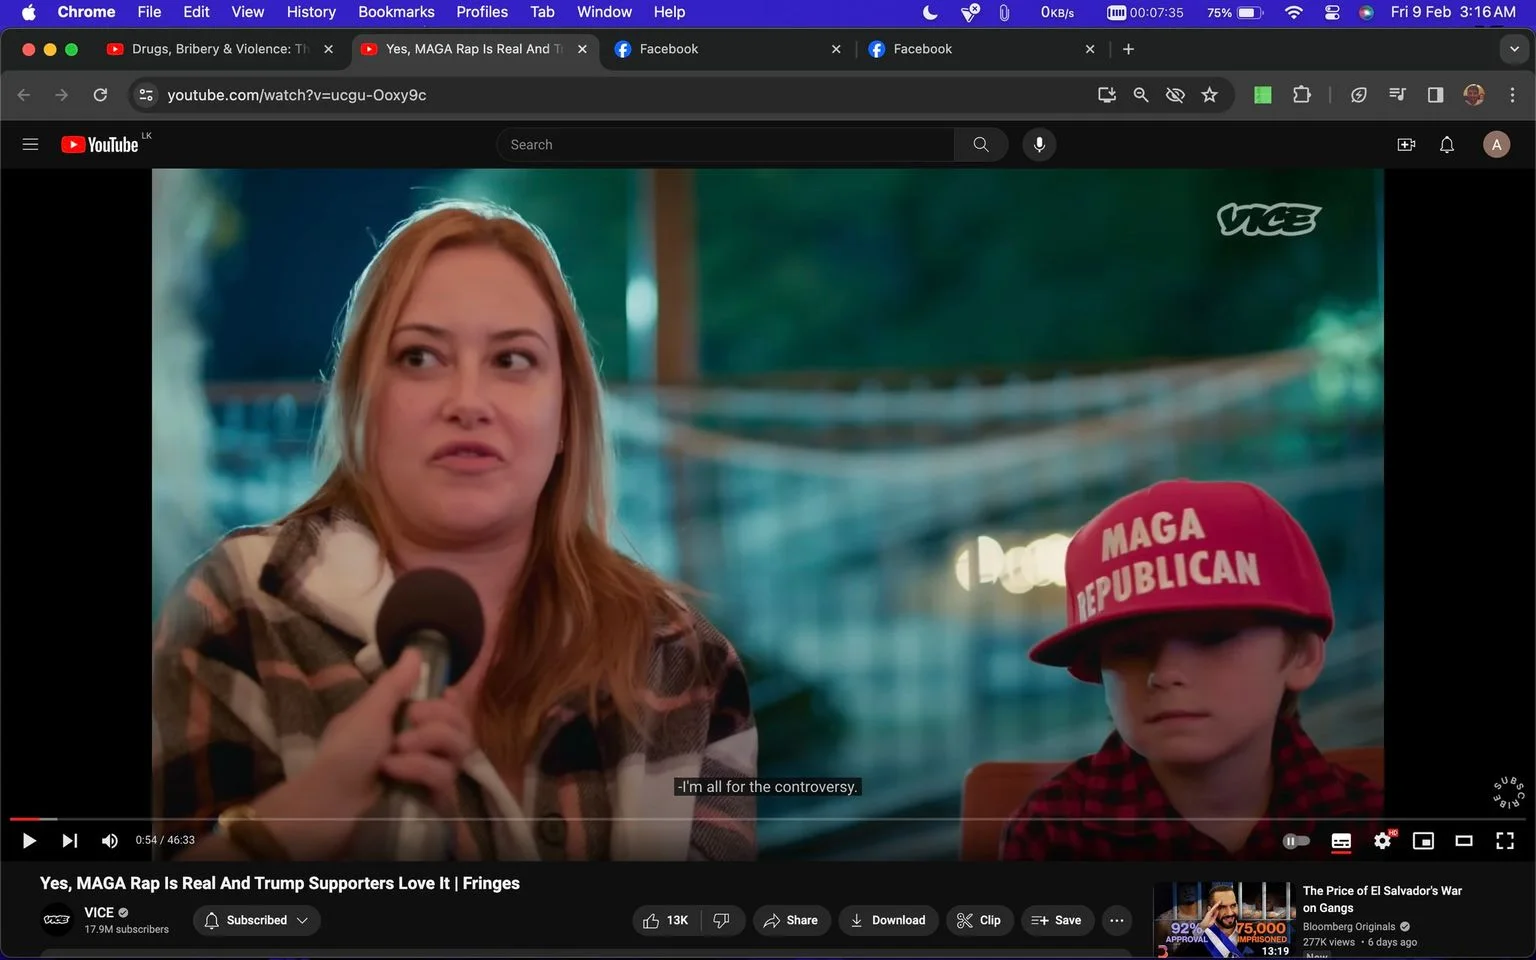The height and width of the screenshot is (960, 1536).
Task: Go forward in browser history
Action: (62, 95)
